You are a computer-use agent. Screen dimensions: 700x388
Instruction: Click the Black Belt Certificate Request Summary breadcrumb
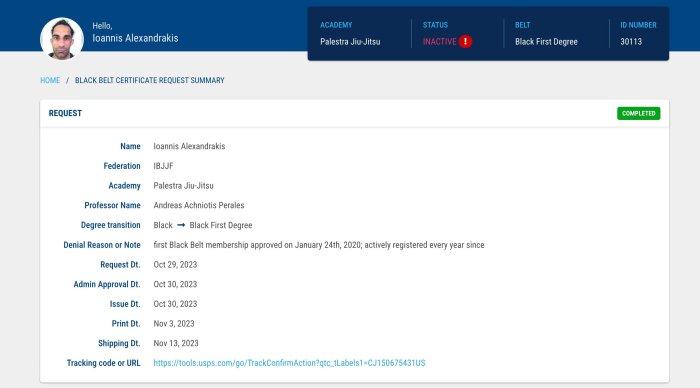[150, 80]
